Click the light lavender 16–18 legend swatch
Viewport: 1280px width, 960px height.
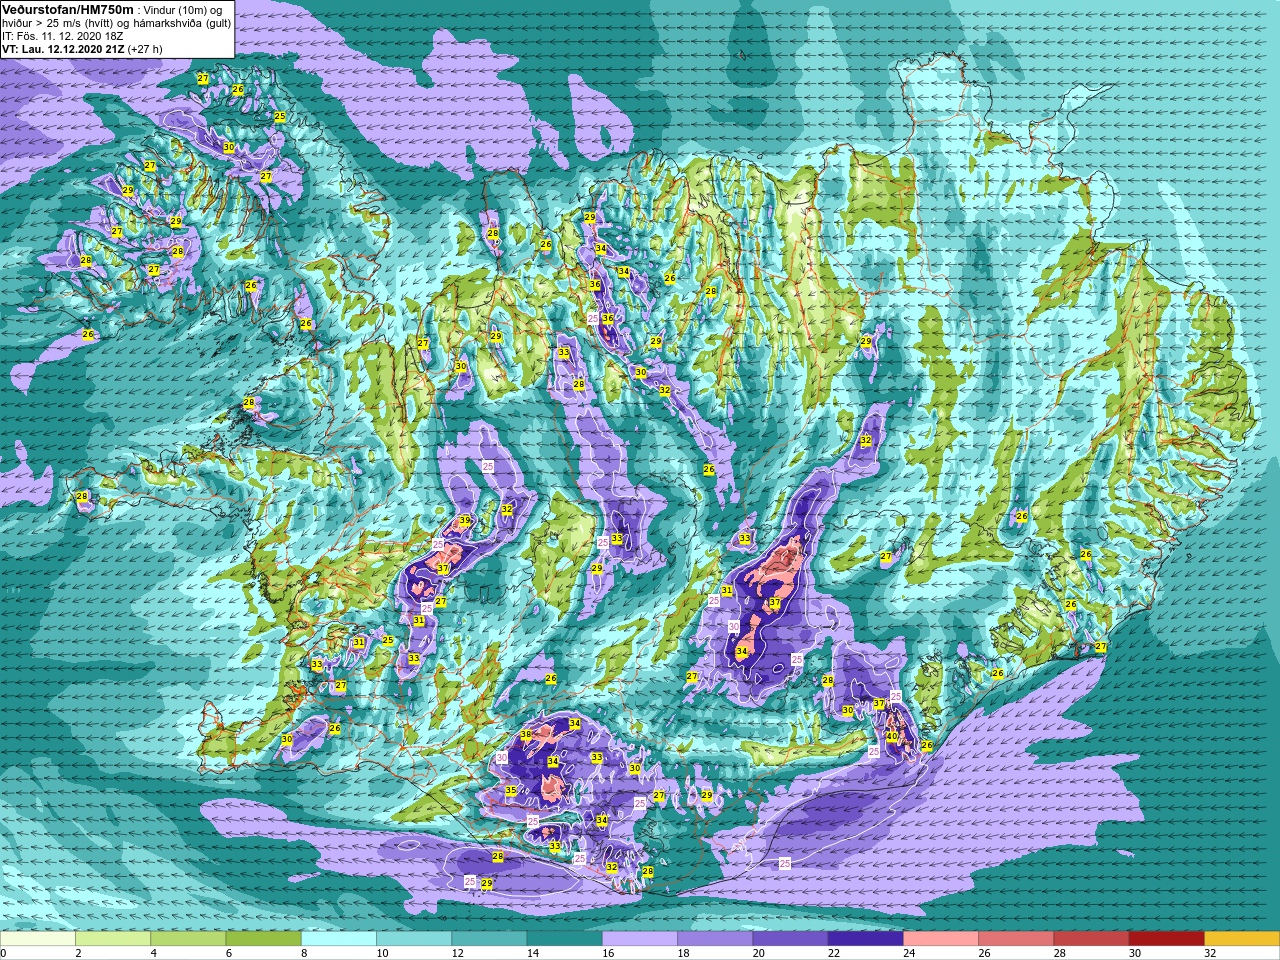coord(640,939)
